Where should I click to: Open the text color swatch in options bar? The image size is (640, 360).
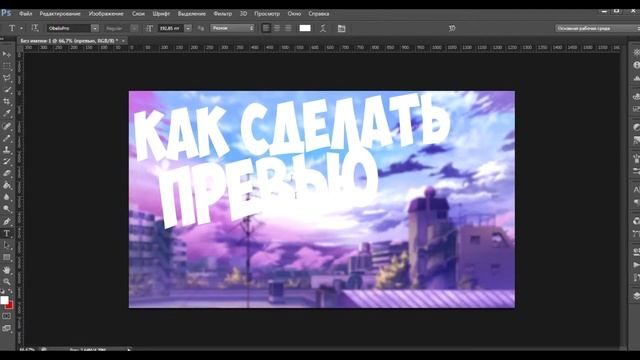pyautogui.click(x=305, y=28)
